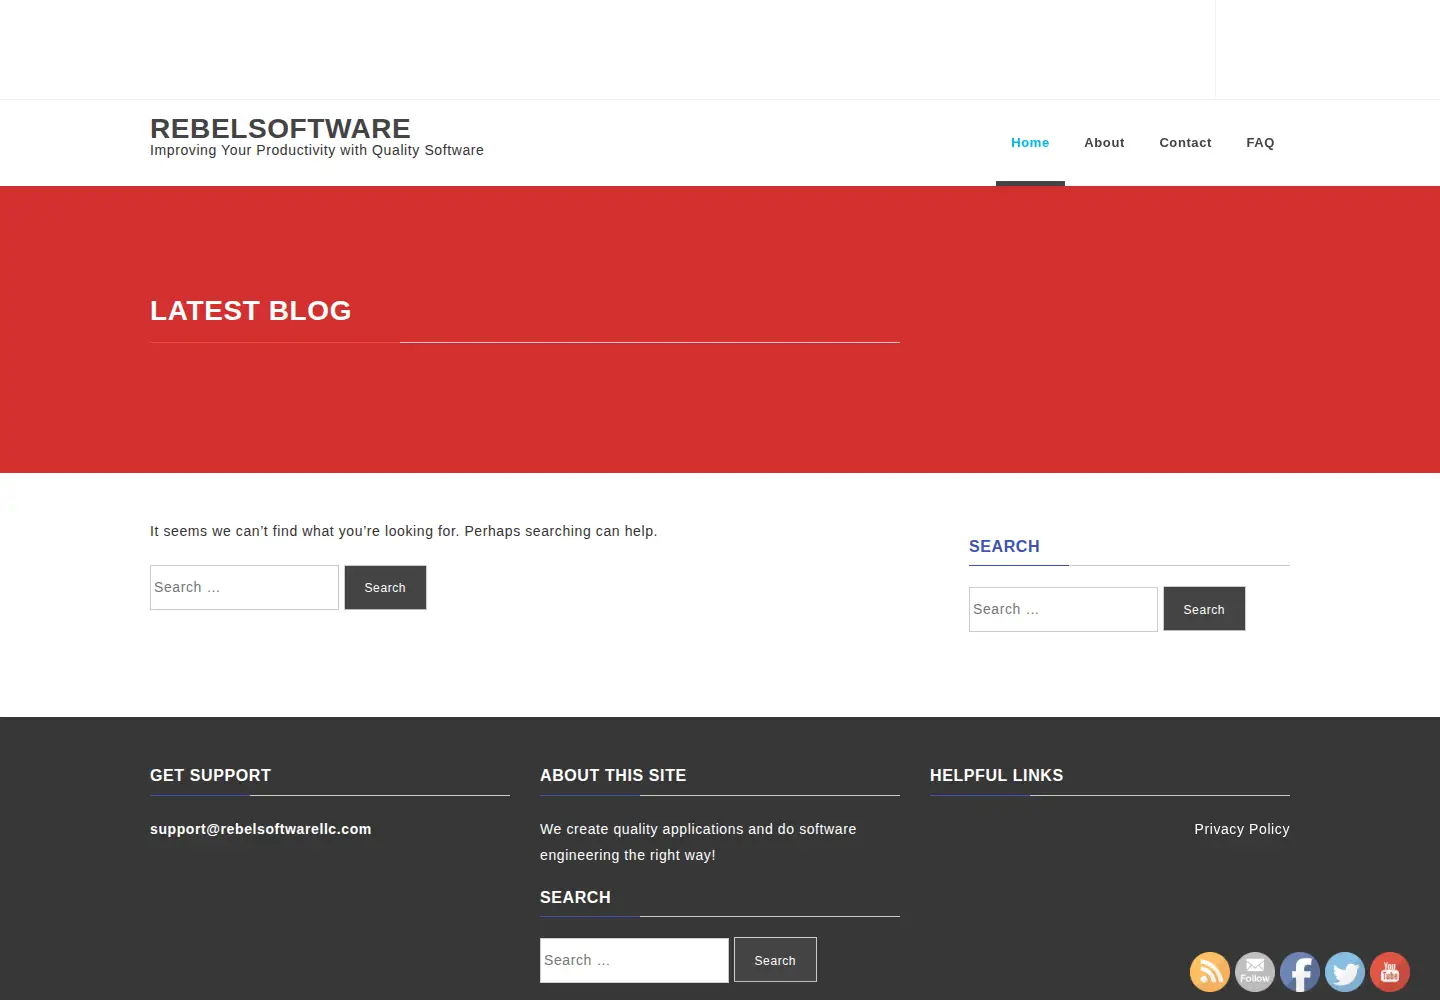Click the 'We create quality applications' text

[x=698, y=842]
